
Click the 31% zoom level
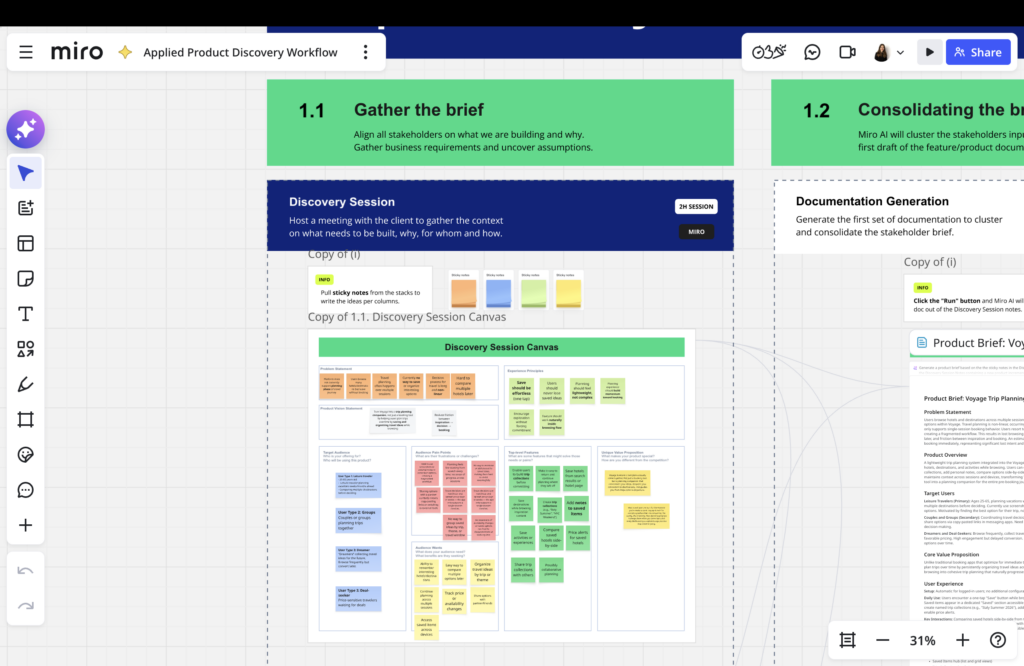[x=922, y=641]
